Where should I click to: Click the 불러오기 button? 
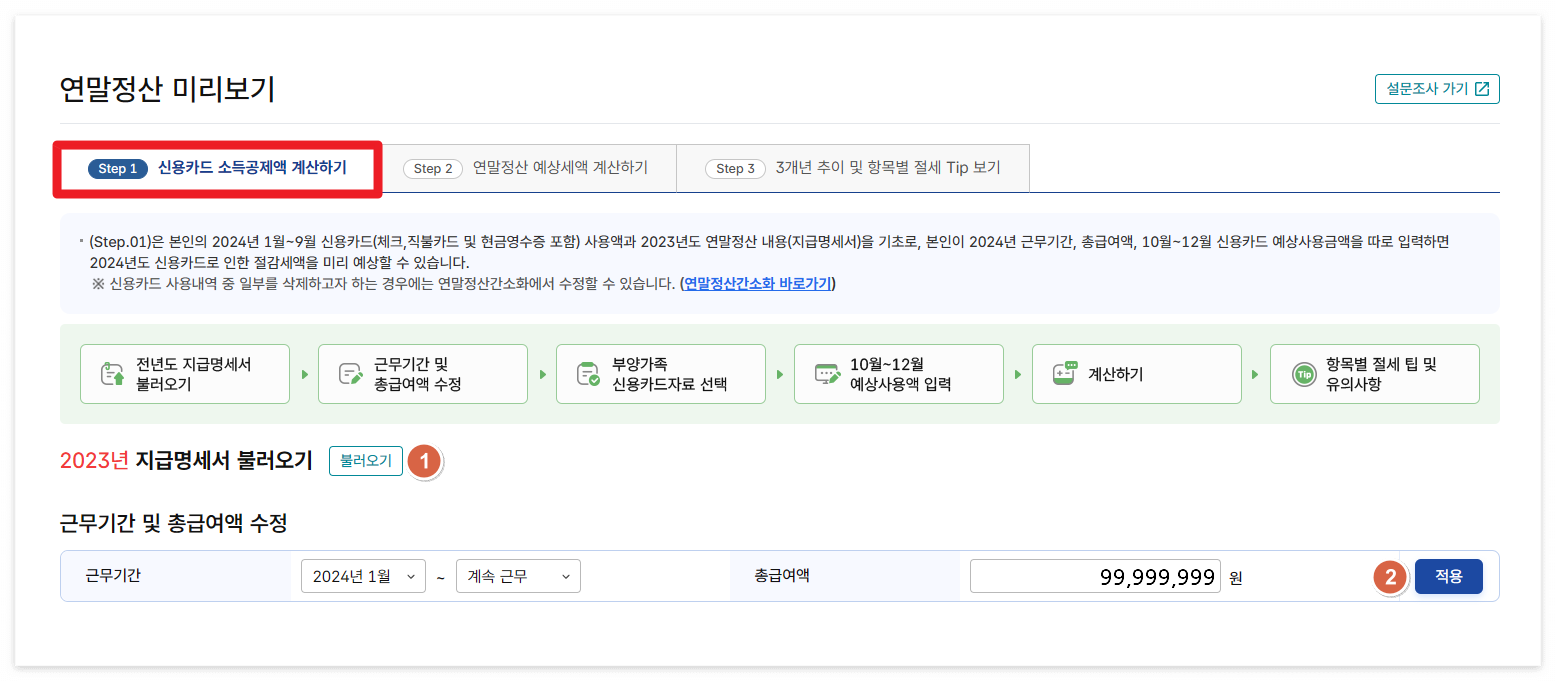[x=366, y=461]
